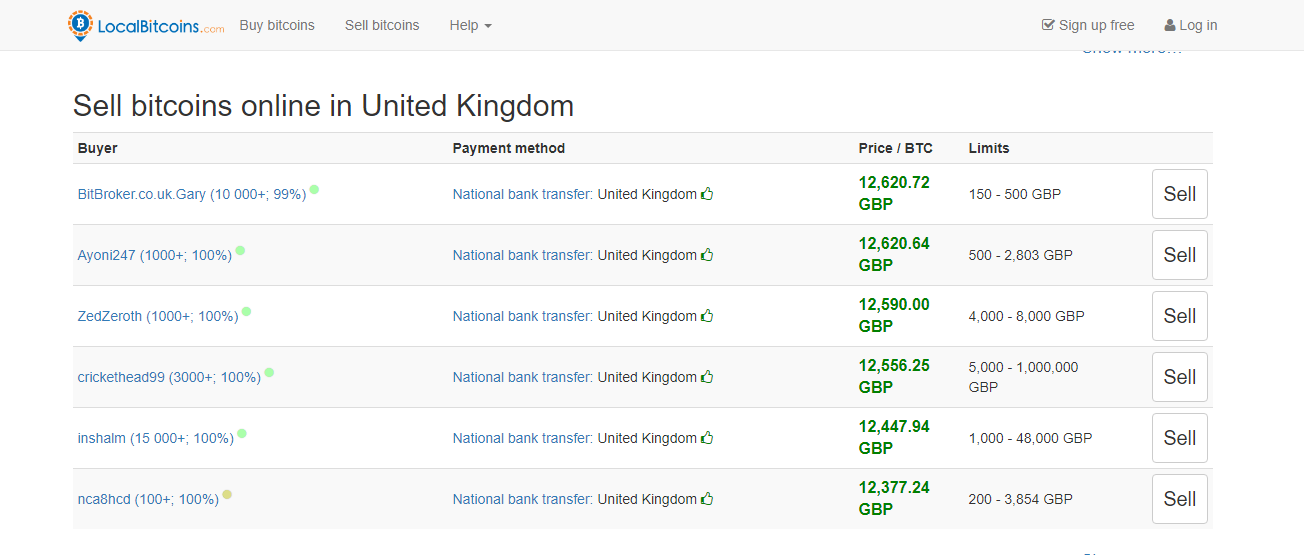The width and height of the screenshot is (1304, 555).
Task: Click the Payment method column header
Action: coord(509,148)
